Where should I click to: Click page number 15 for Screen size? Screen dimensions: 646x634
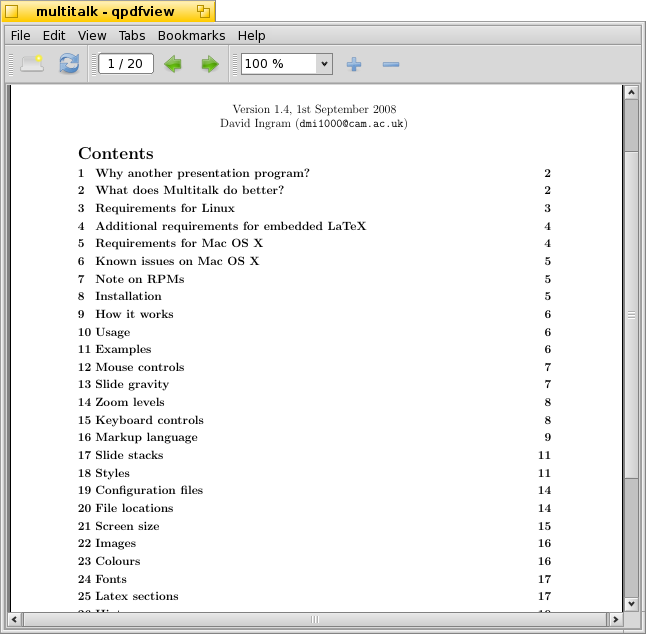544,526
